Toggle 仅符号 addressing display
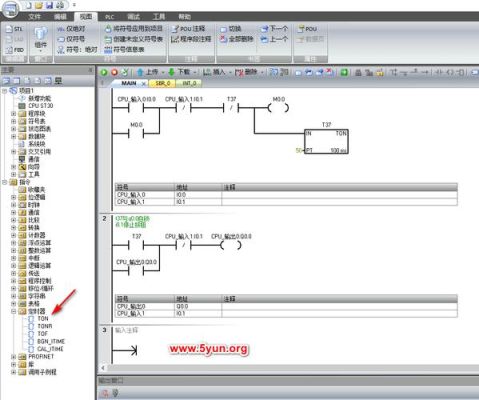Image resolution: width=479 pixels, height=400 pixels. tap(71, 39)
